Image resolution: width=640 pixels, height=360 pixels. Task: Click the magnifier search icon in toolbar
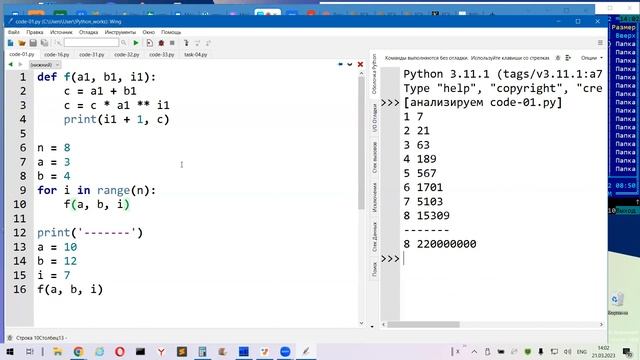(x=124, y=43)
